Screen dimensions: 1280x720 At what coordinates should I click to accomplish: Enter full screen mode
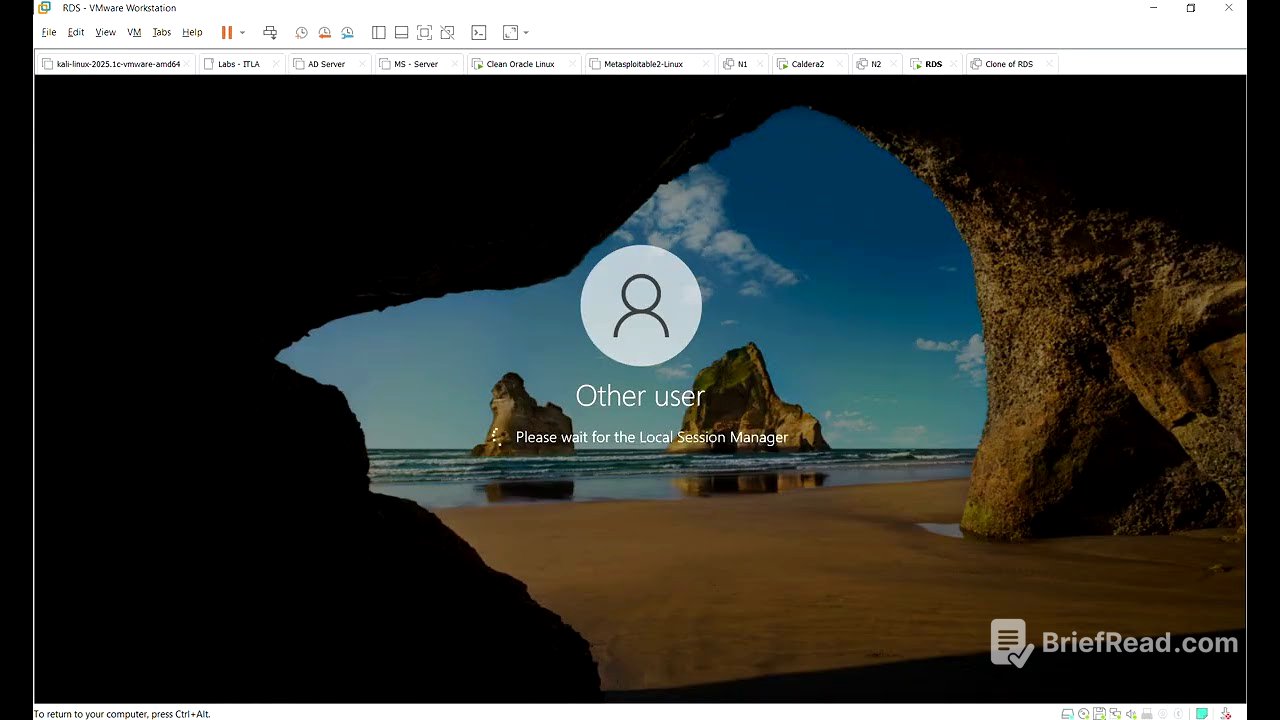pyautogui.click(x=424, y=32)
